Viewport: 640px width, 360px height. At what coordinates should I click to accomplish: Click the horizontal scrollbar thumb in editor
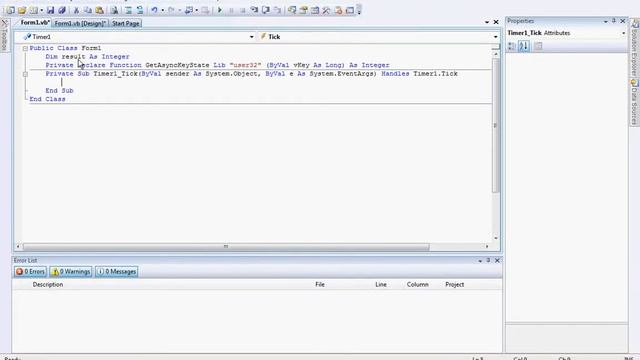point(226,247)
